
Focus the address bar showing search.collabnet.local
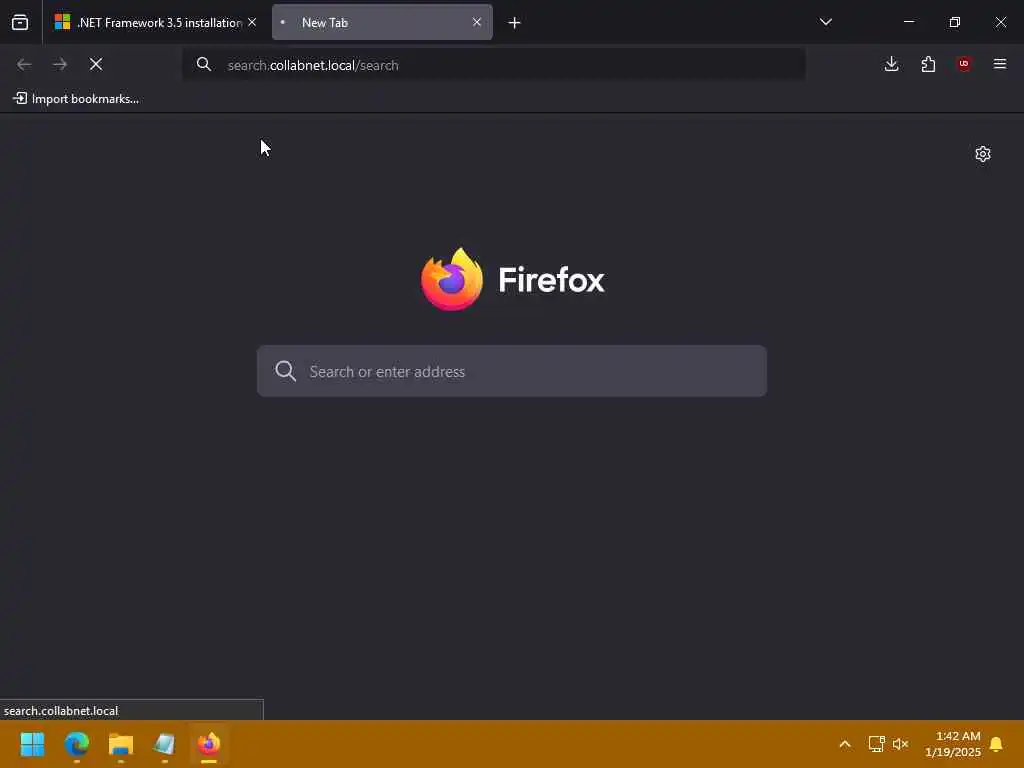[x=493, y=65]
